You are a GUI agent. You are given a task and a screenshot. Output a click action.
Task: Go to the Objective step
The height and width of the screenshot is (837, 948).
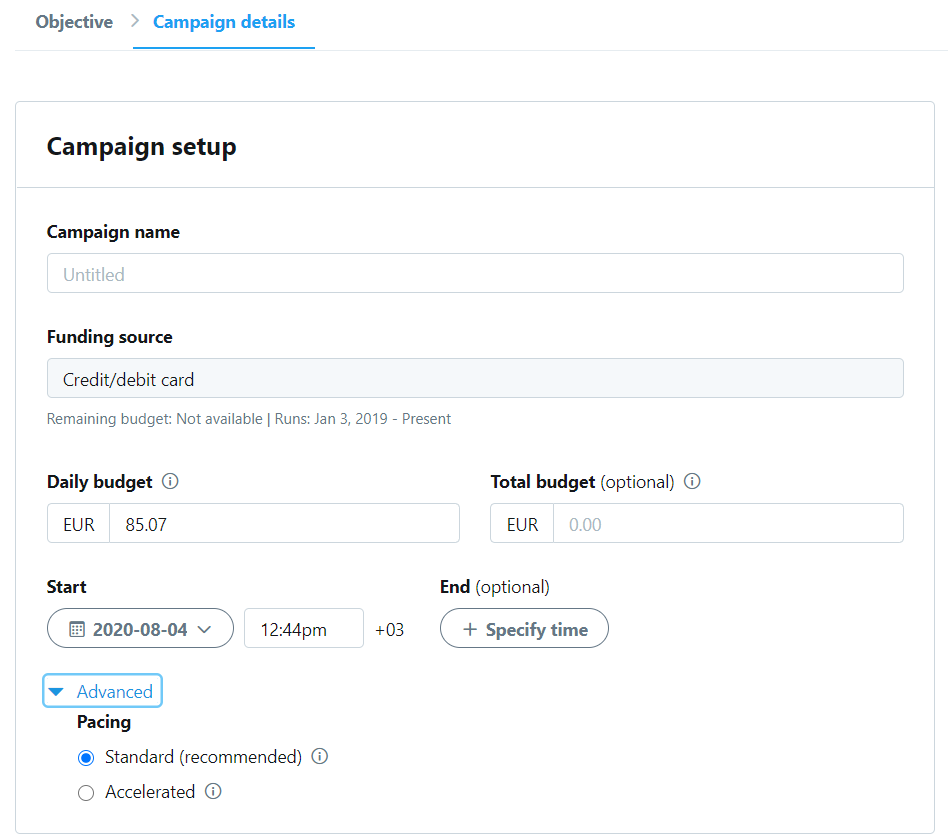click(74, 22)
